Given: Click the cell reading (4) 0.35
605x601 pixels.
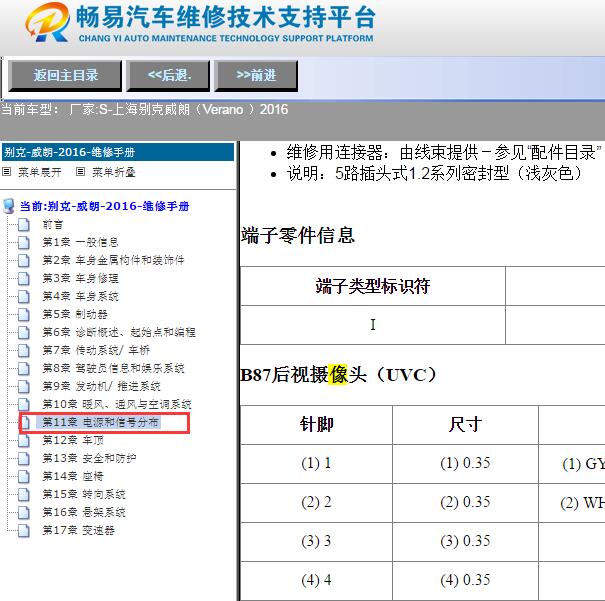Looking at the screenshot, I should tap(465, 581).
